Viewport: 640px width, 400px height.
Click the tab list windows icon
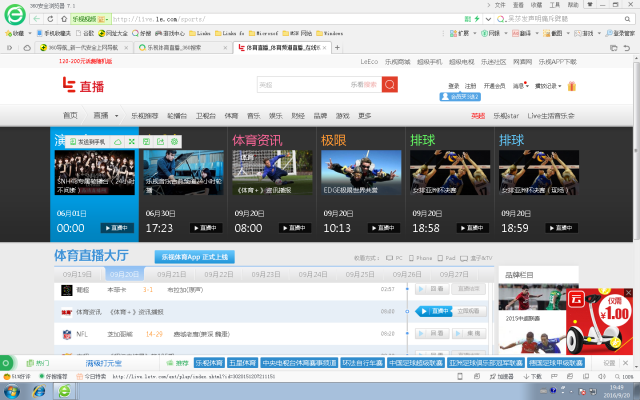(613, 48)
